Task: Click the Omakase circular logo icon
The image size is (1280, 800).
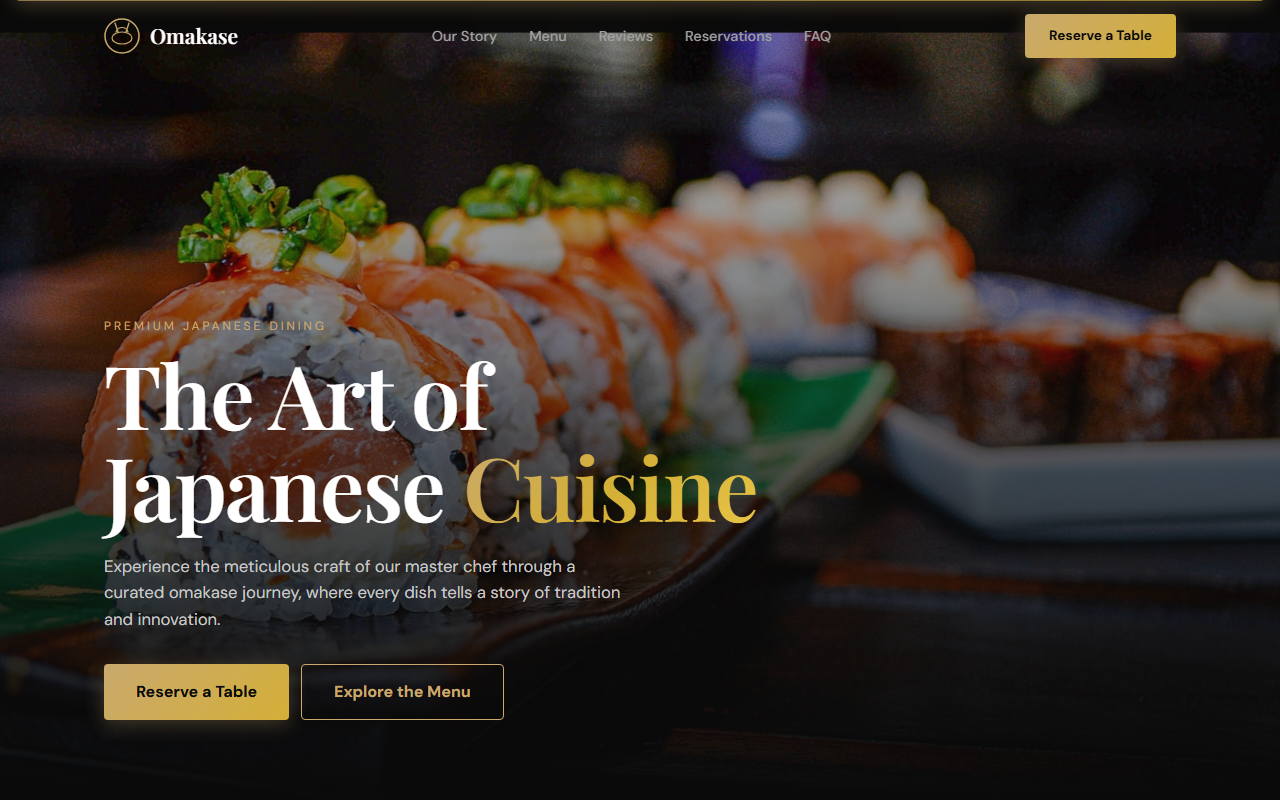Action: (122, 36)
